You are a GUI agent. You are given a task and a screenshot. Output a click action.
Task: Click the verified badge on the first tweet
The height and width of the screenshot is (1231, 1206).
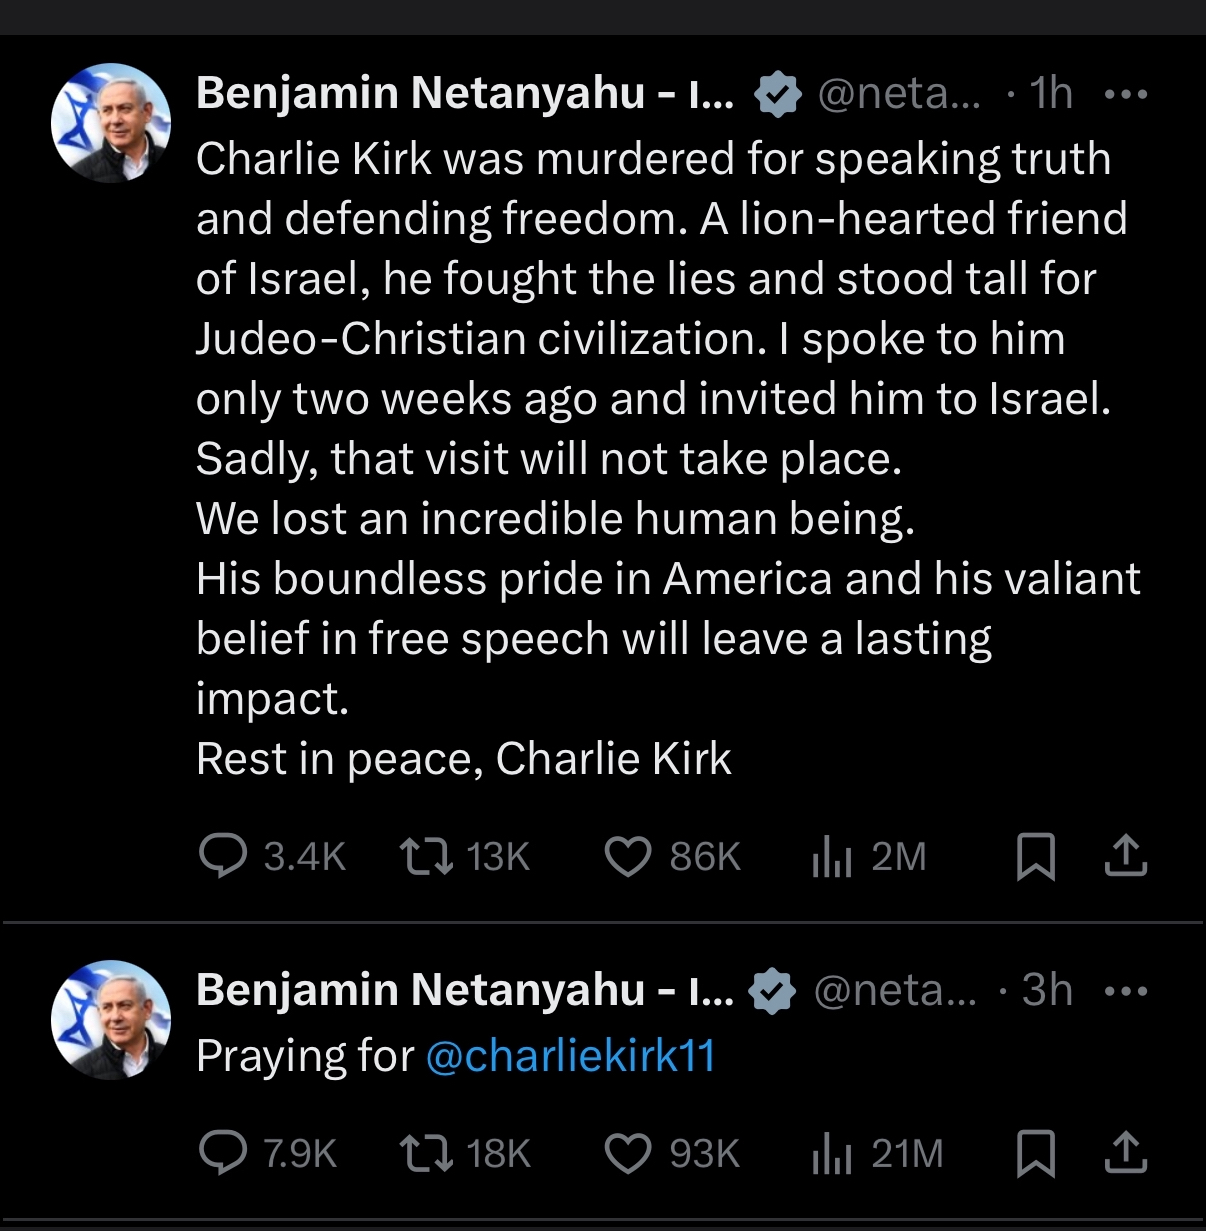[x=777, y=95]
